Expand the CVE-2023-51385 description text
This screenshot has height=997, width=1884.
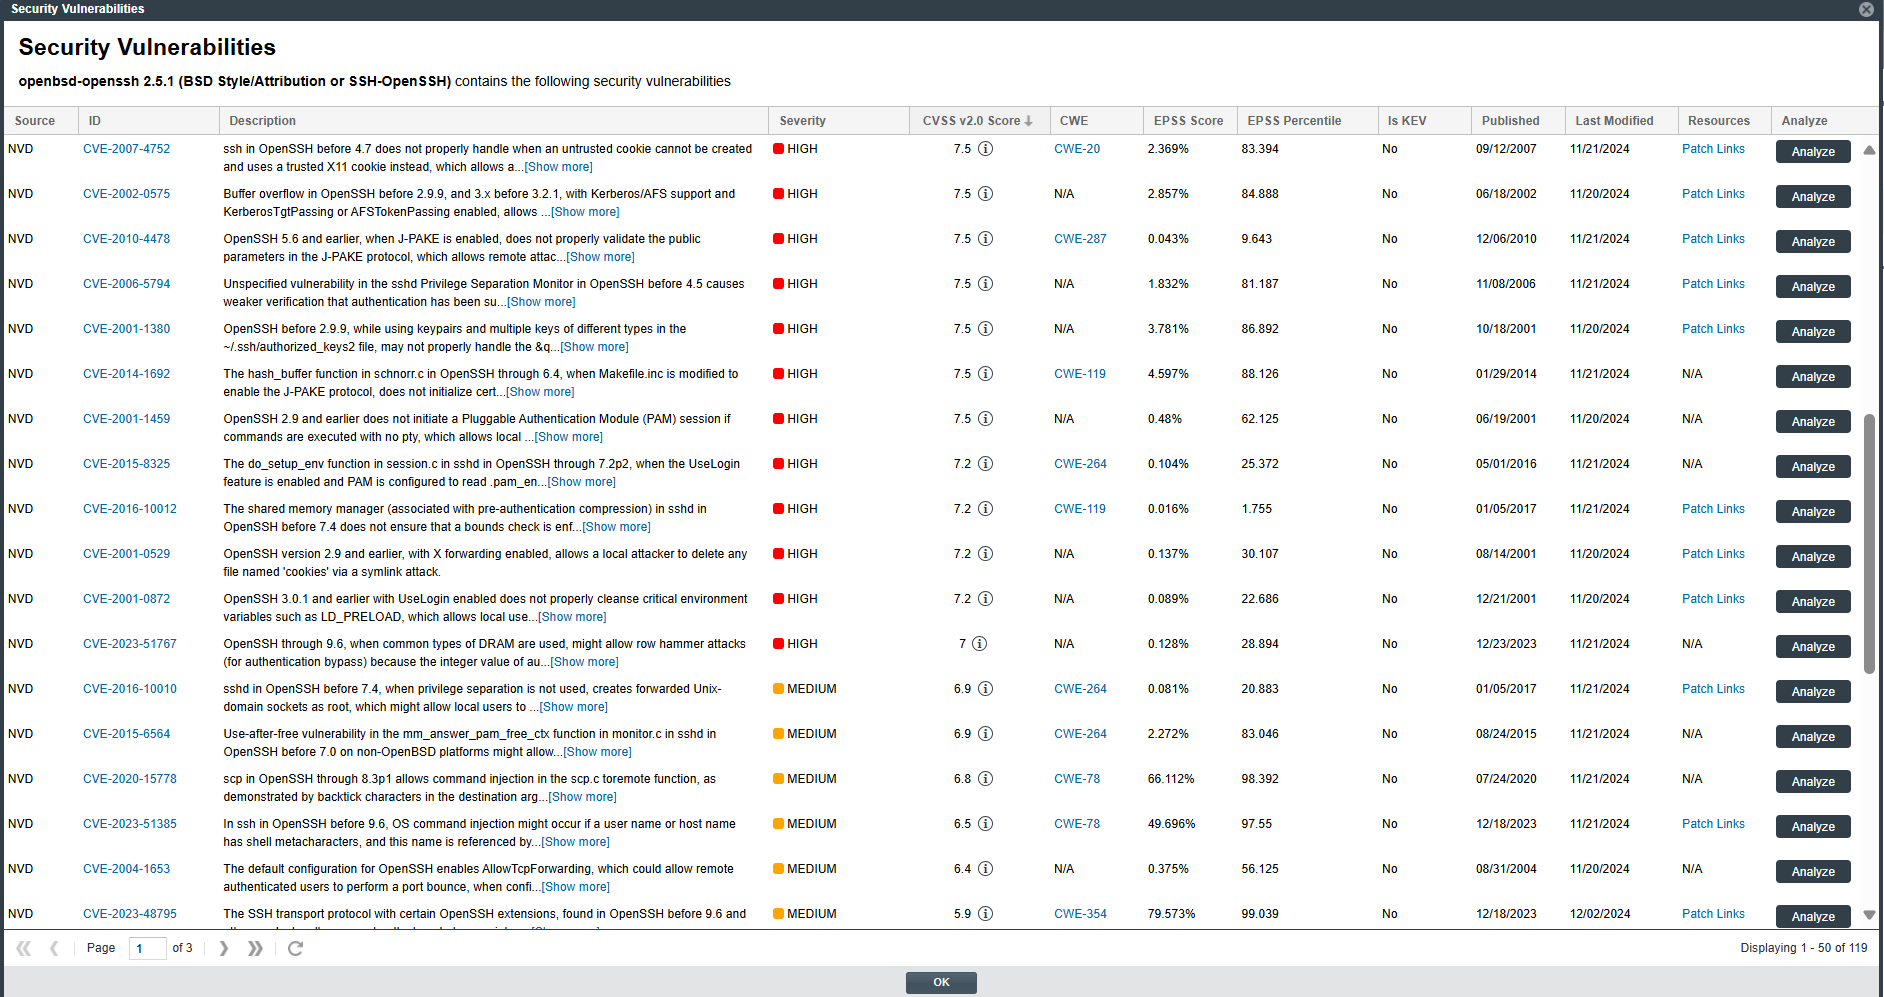[575, 842]
